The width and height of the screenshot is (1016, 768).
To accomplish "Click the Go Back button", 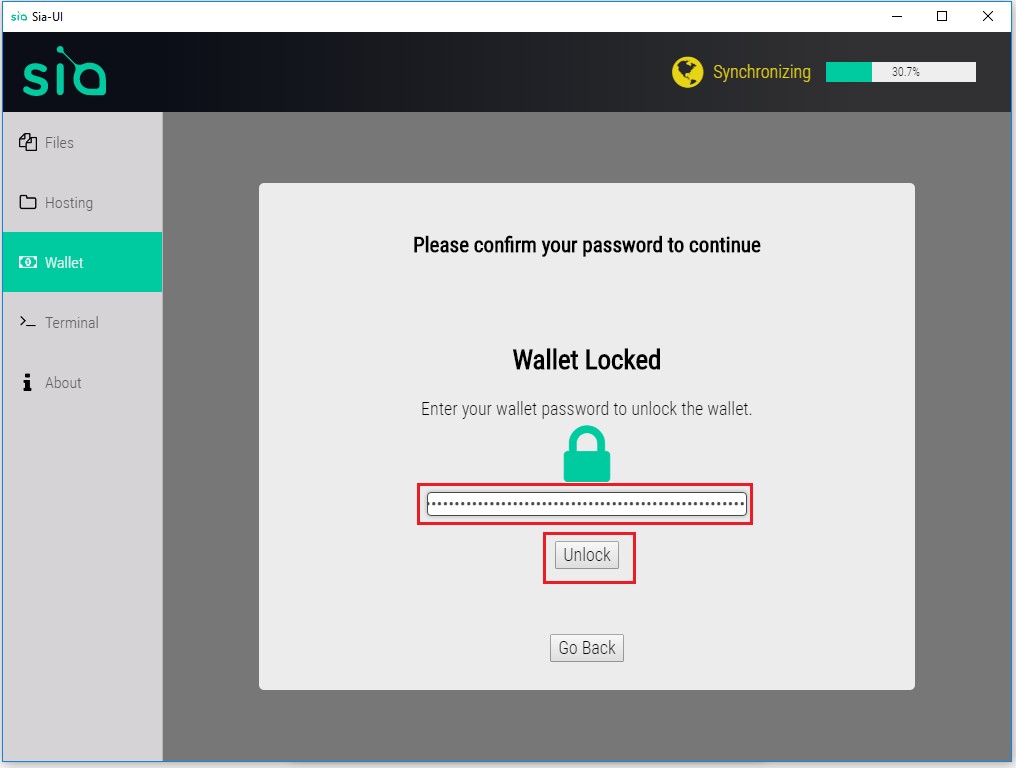I will click(587, 648).
